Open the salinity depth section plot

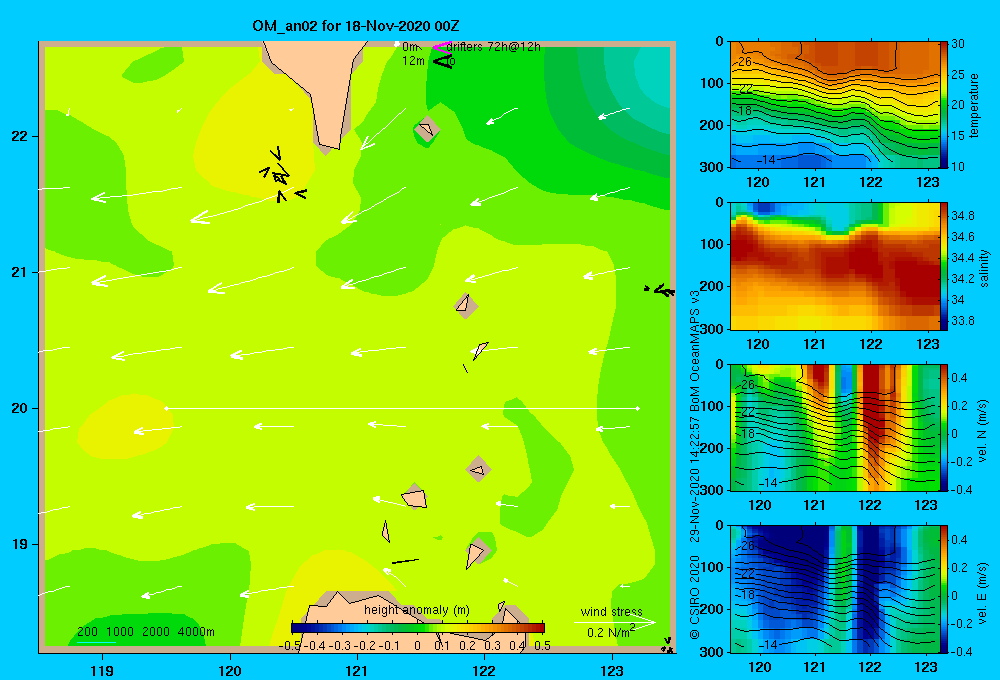click(x=835, y=267)
